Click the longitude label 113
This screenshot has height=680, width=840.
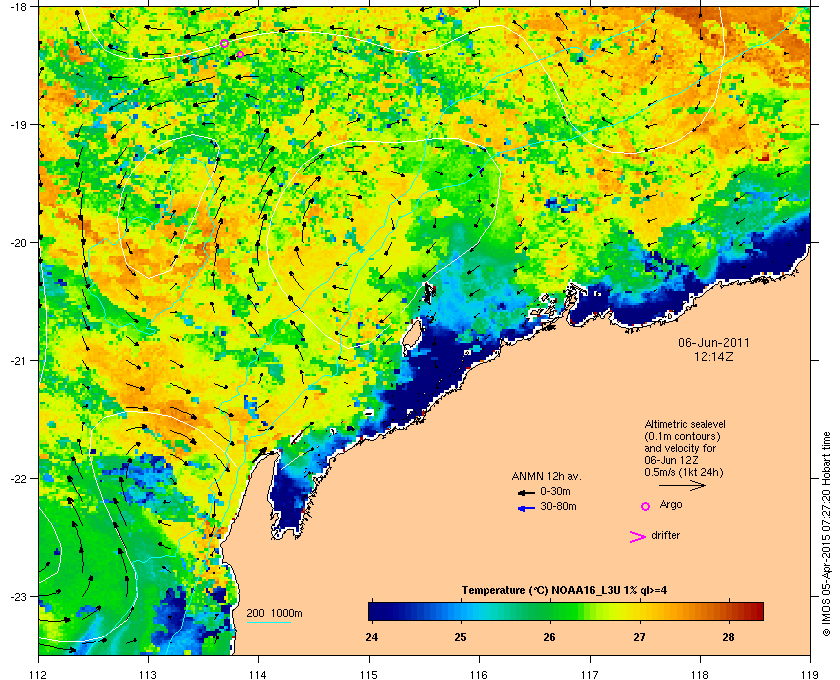click(148, 674)
